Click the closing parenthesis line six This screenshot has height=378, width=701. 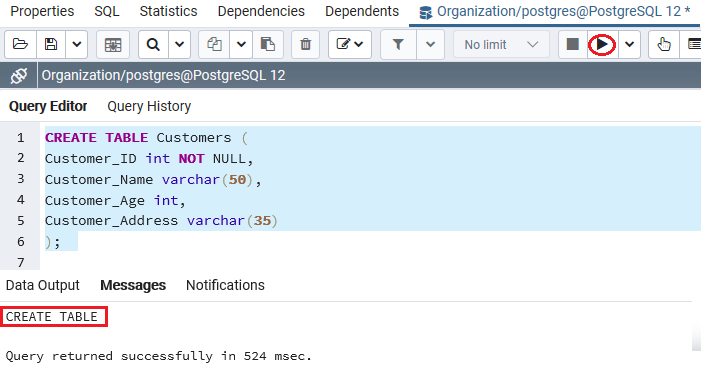(x=53, y=242)
